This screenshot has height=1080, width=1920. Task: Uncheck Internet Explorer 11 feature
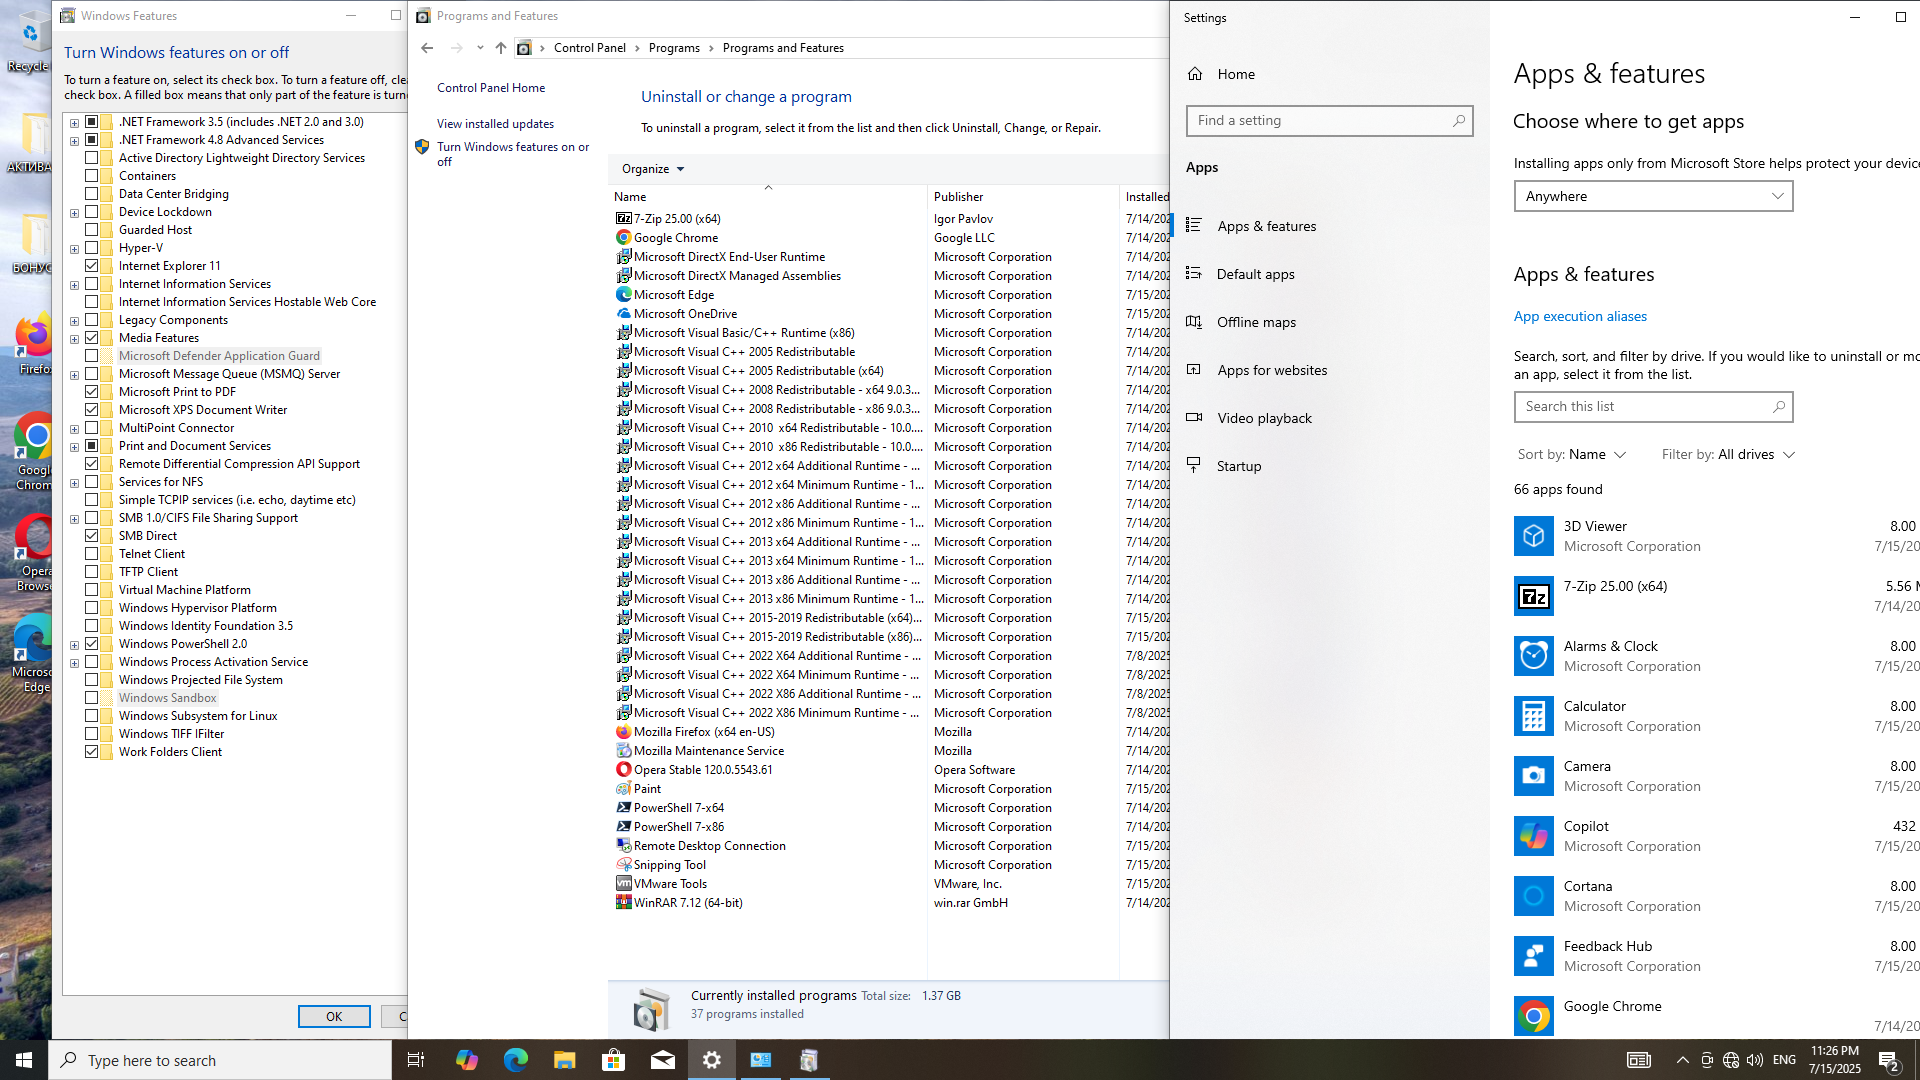click(x=92, y=266)
